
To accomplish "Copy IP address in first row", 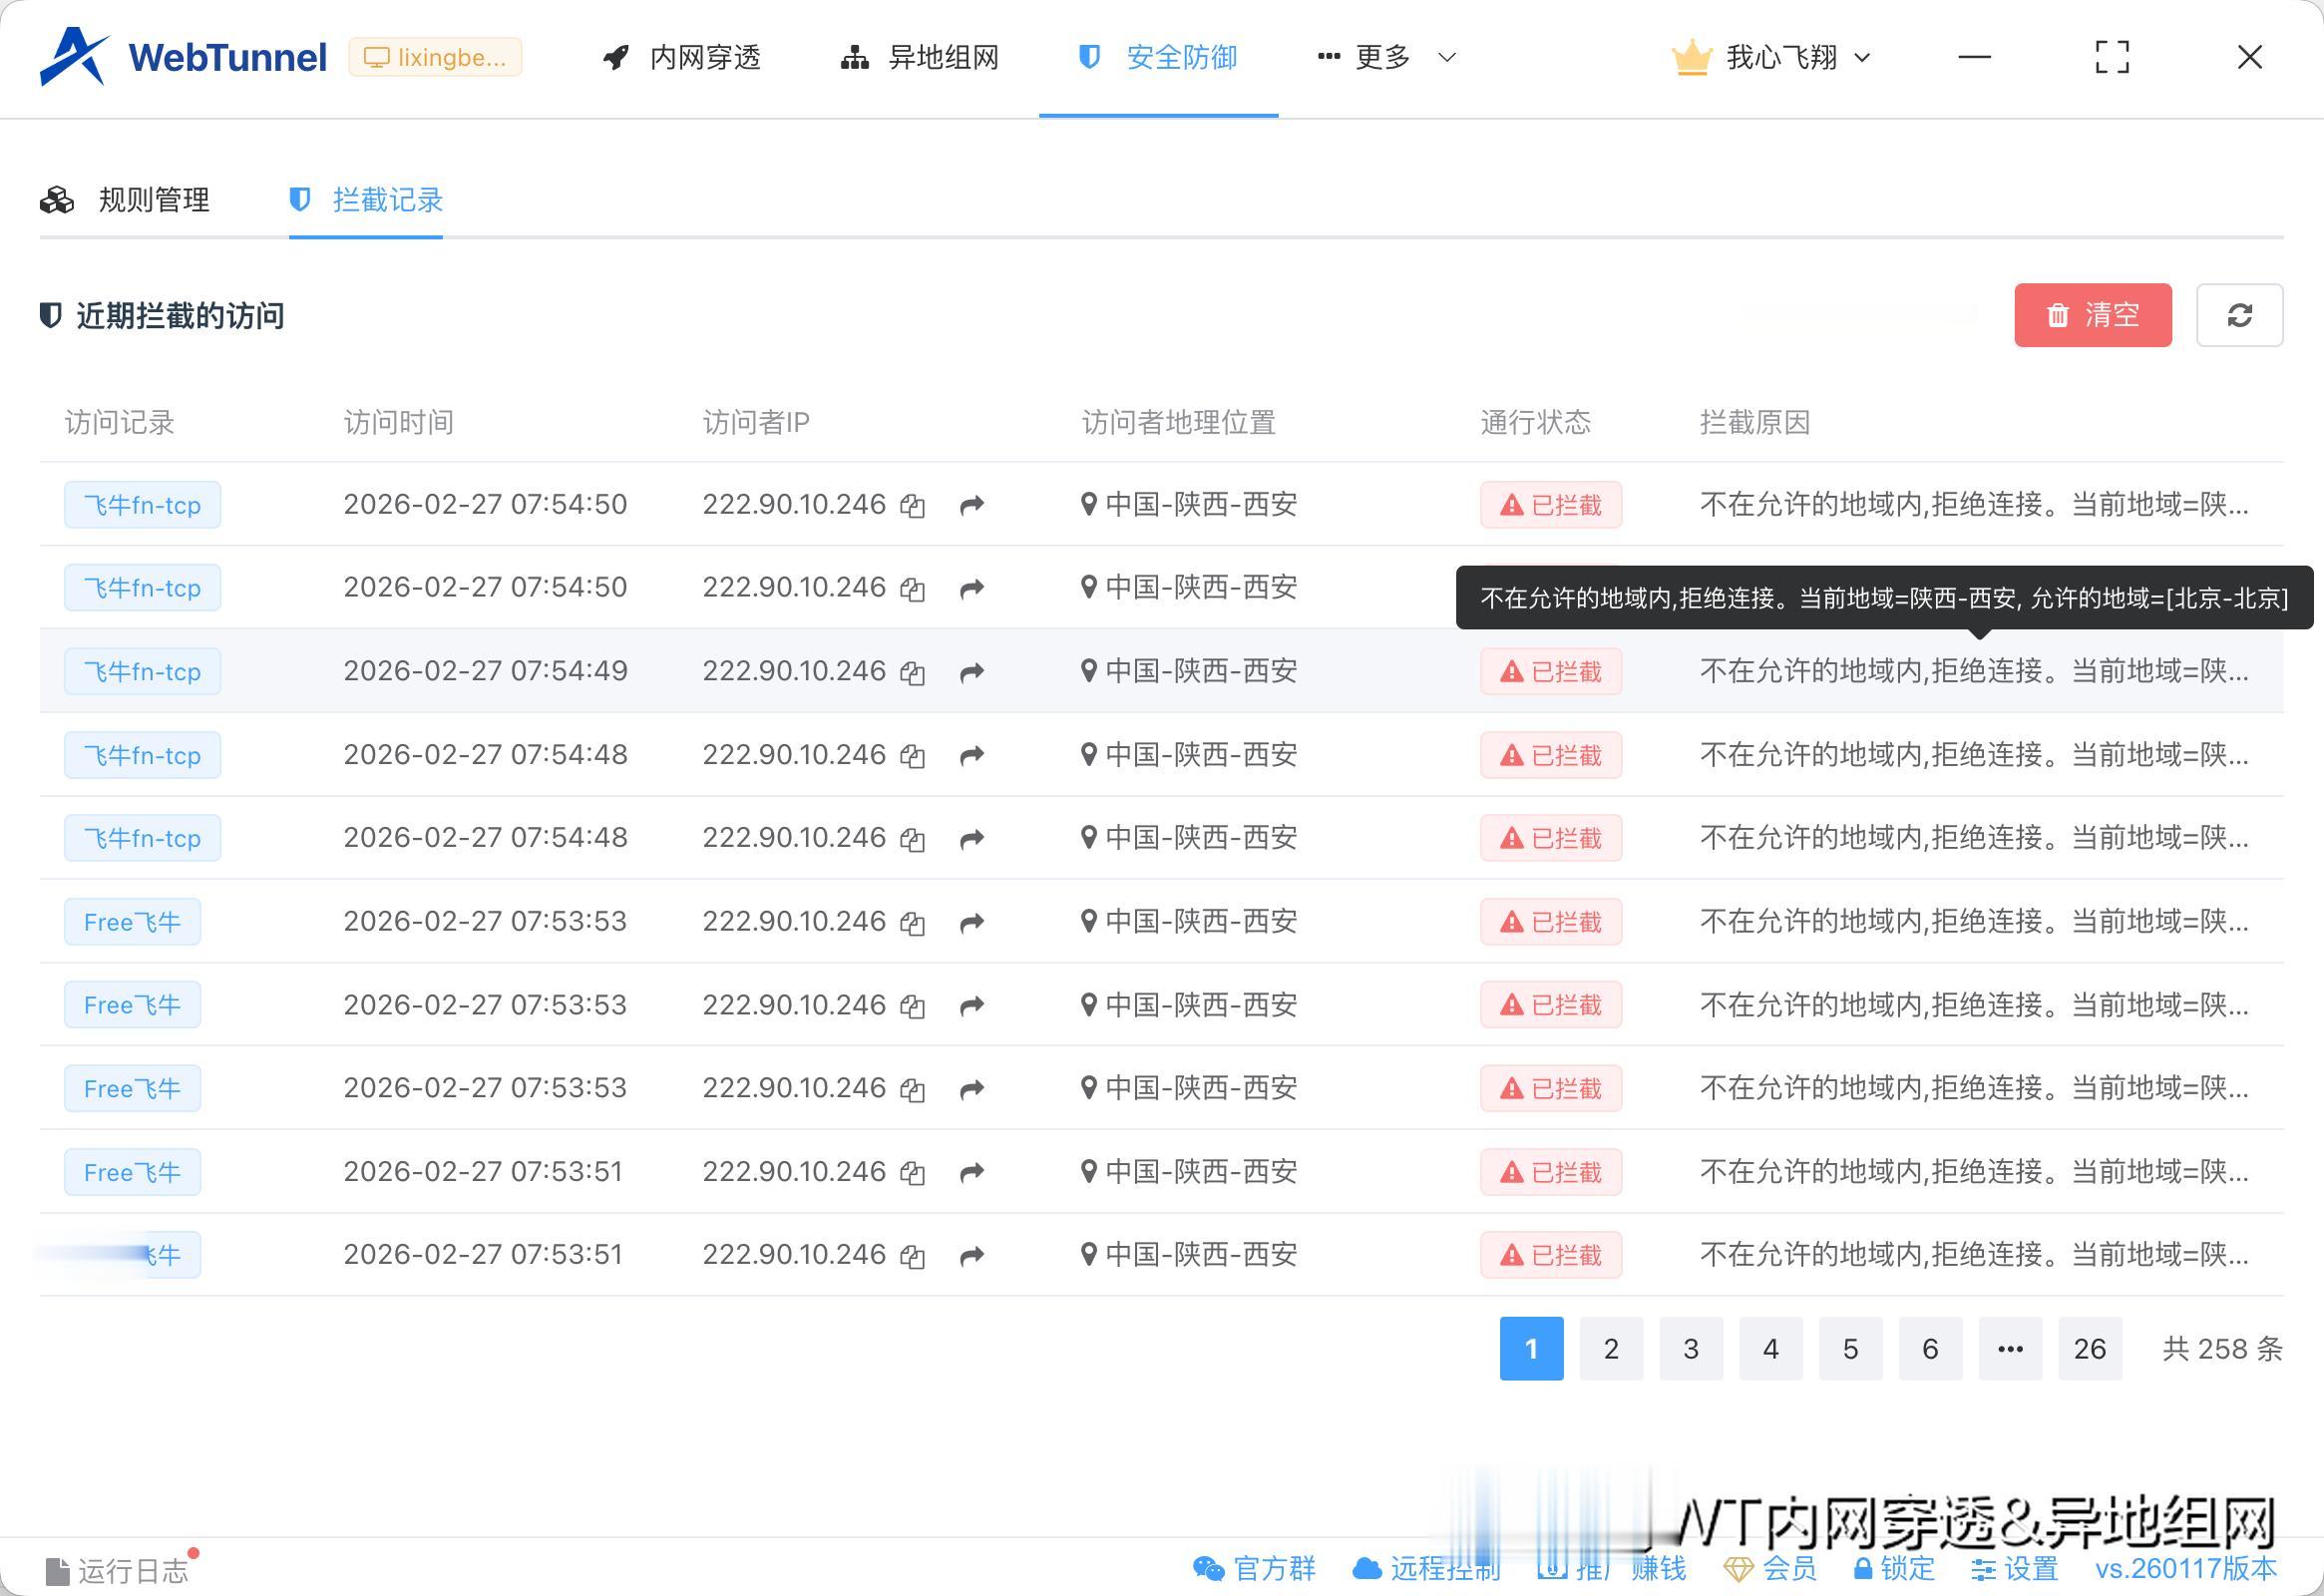I will (911, 505).
